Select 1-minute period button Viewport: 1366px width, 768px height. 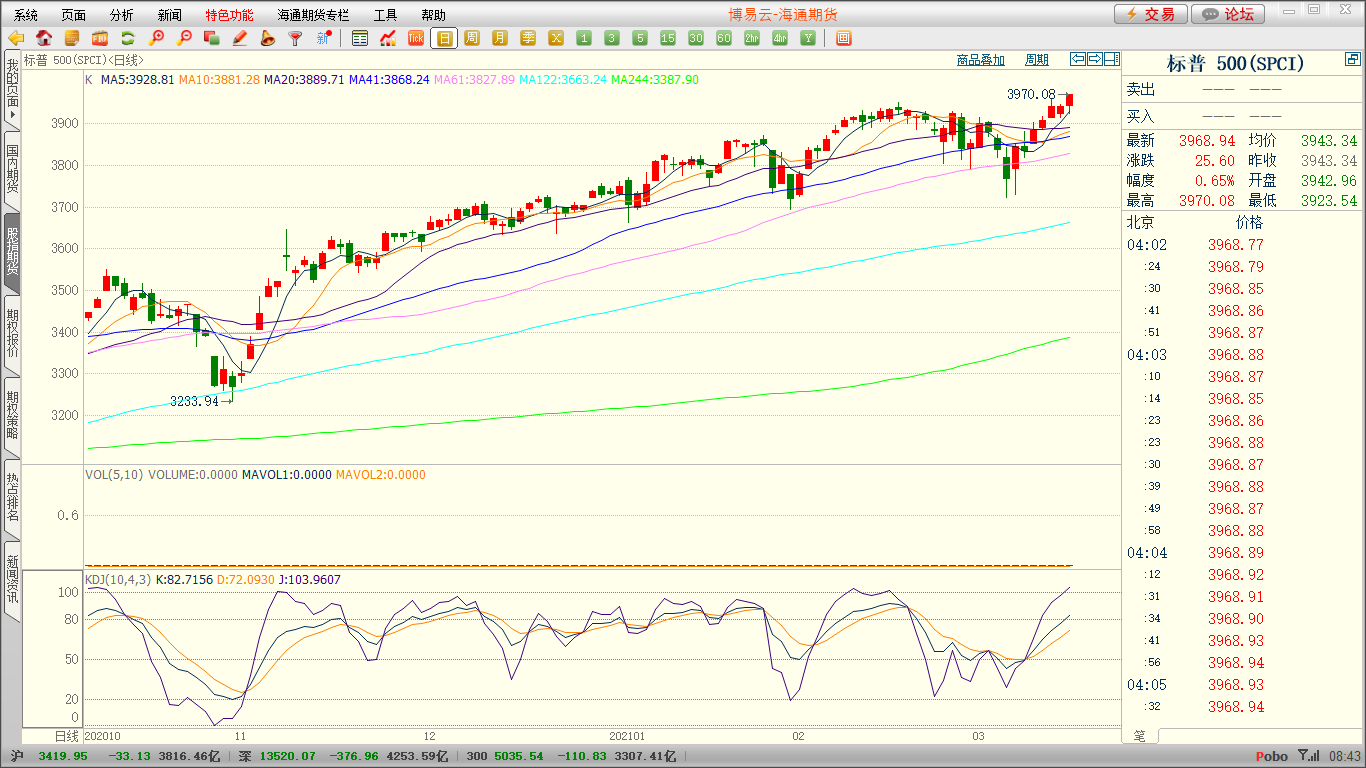click(584, 38)
